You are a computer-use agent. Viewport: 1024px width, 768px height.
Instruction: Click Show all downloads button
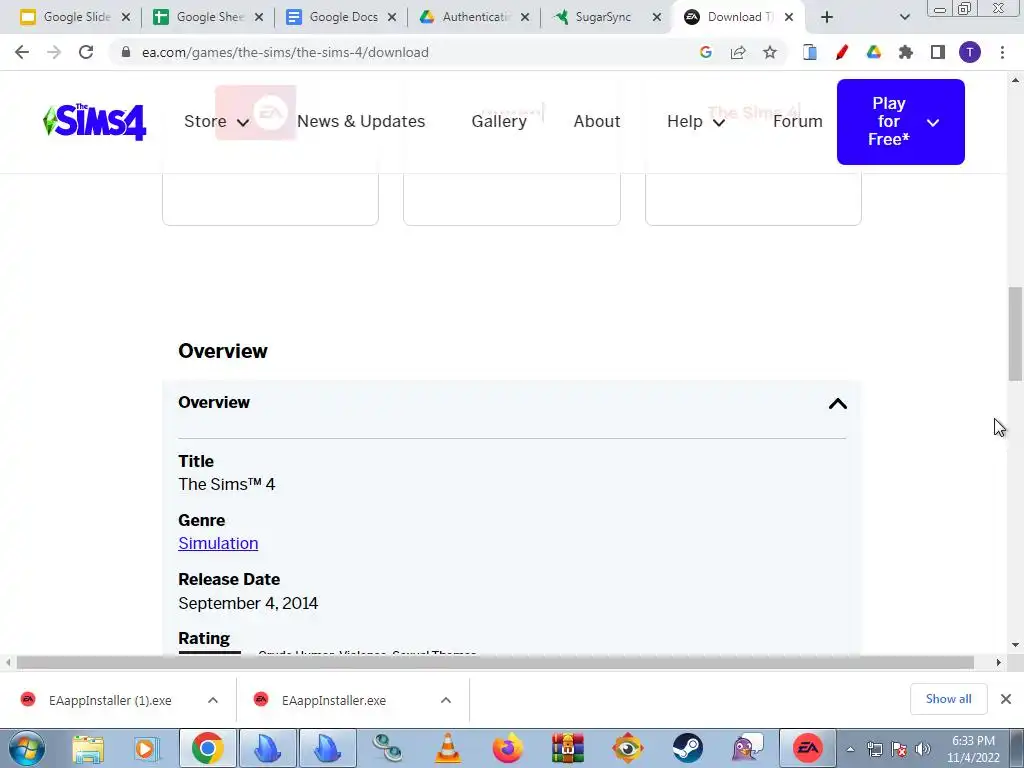click(x=948, y=699)
